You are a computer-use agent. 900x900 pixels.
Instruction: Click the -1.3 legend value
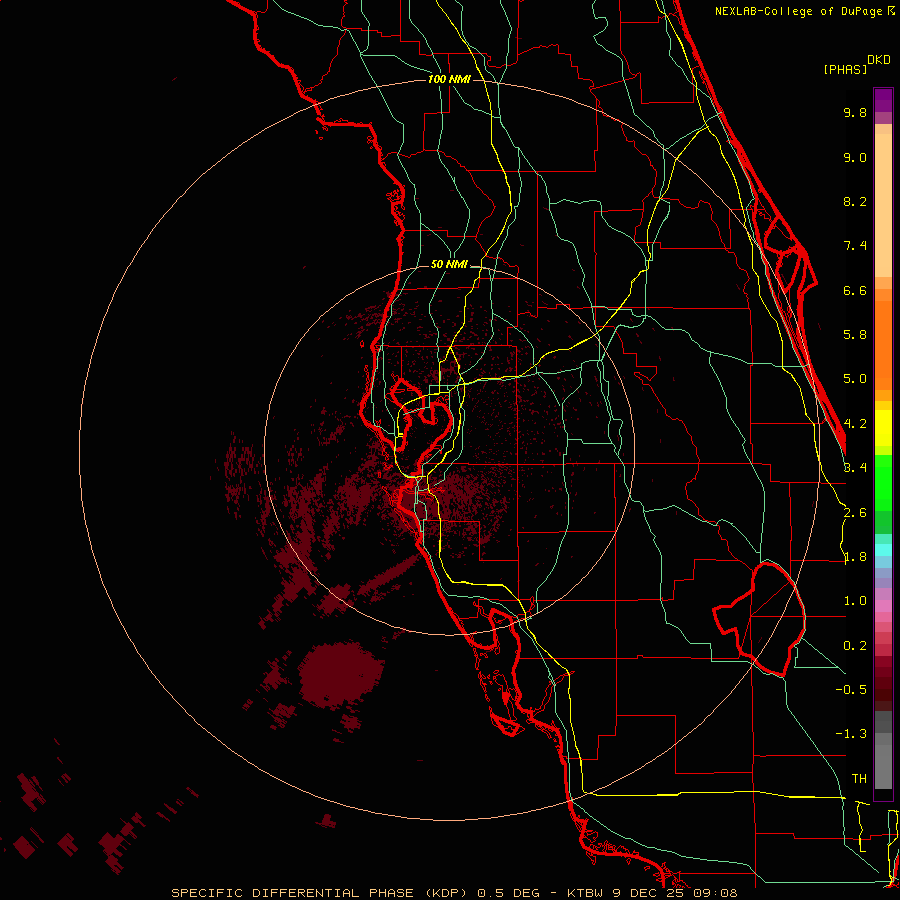click(851, 735)
